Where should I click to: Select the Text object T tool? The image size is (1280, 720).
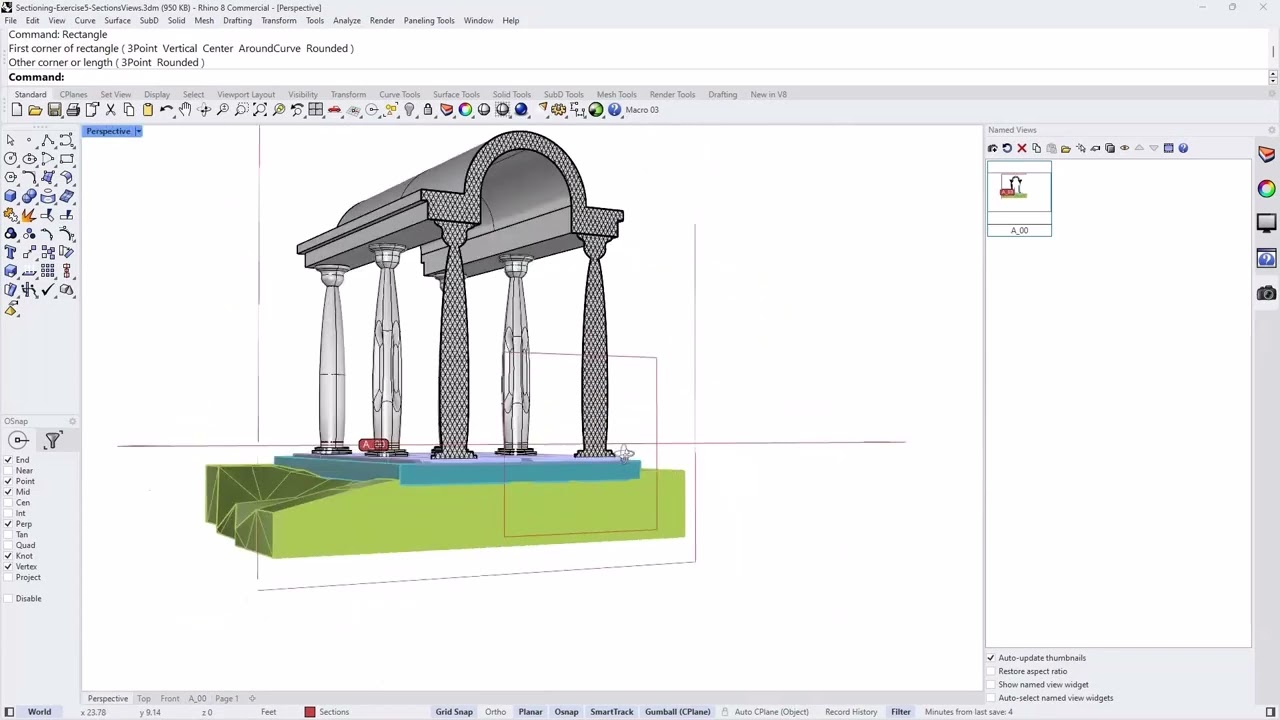tap(11, 253)
